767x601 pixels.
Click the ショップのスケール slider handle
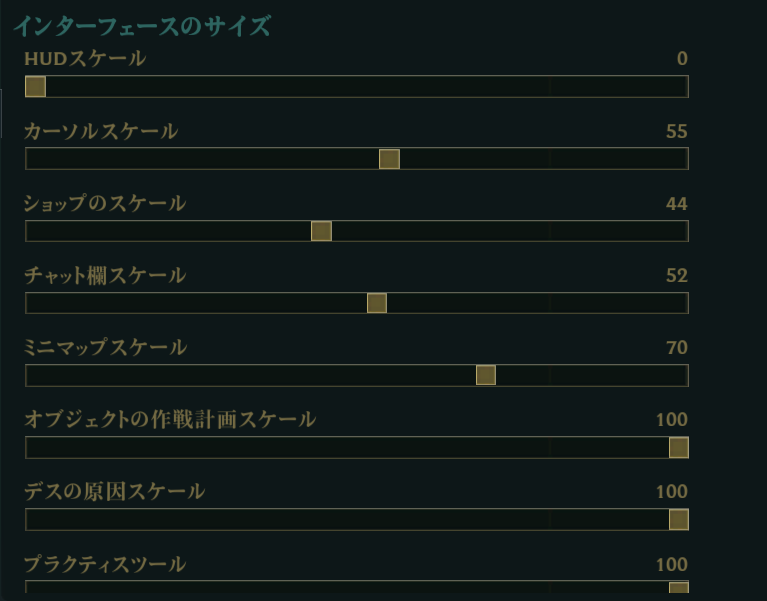click(x=321, y=231)
